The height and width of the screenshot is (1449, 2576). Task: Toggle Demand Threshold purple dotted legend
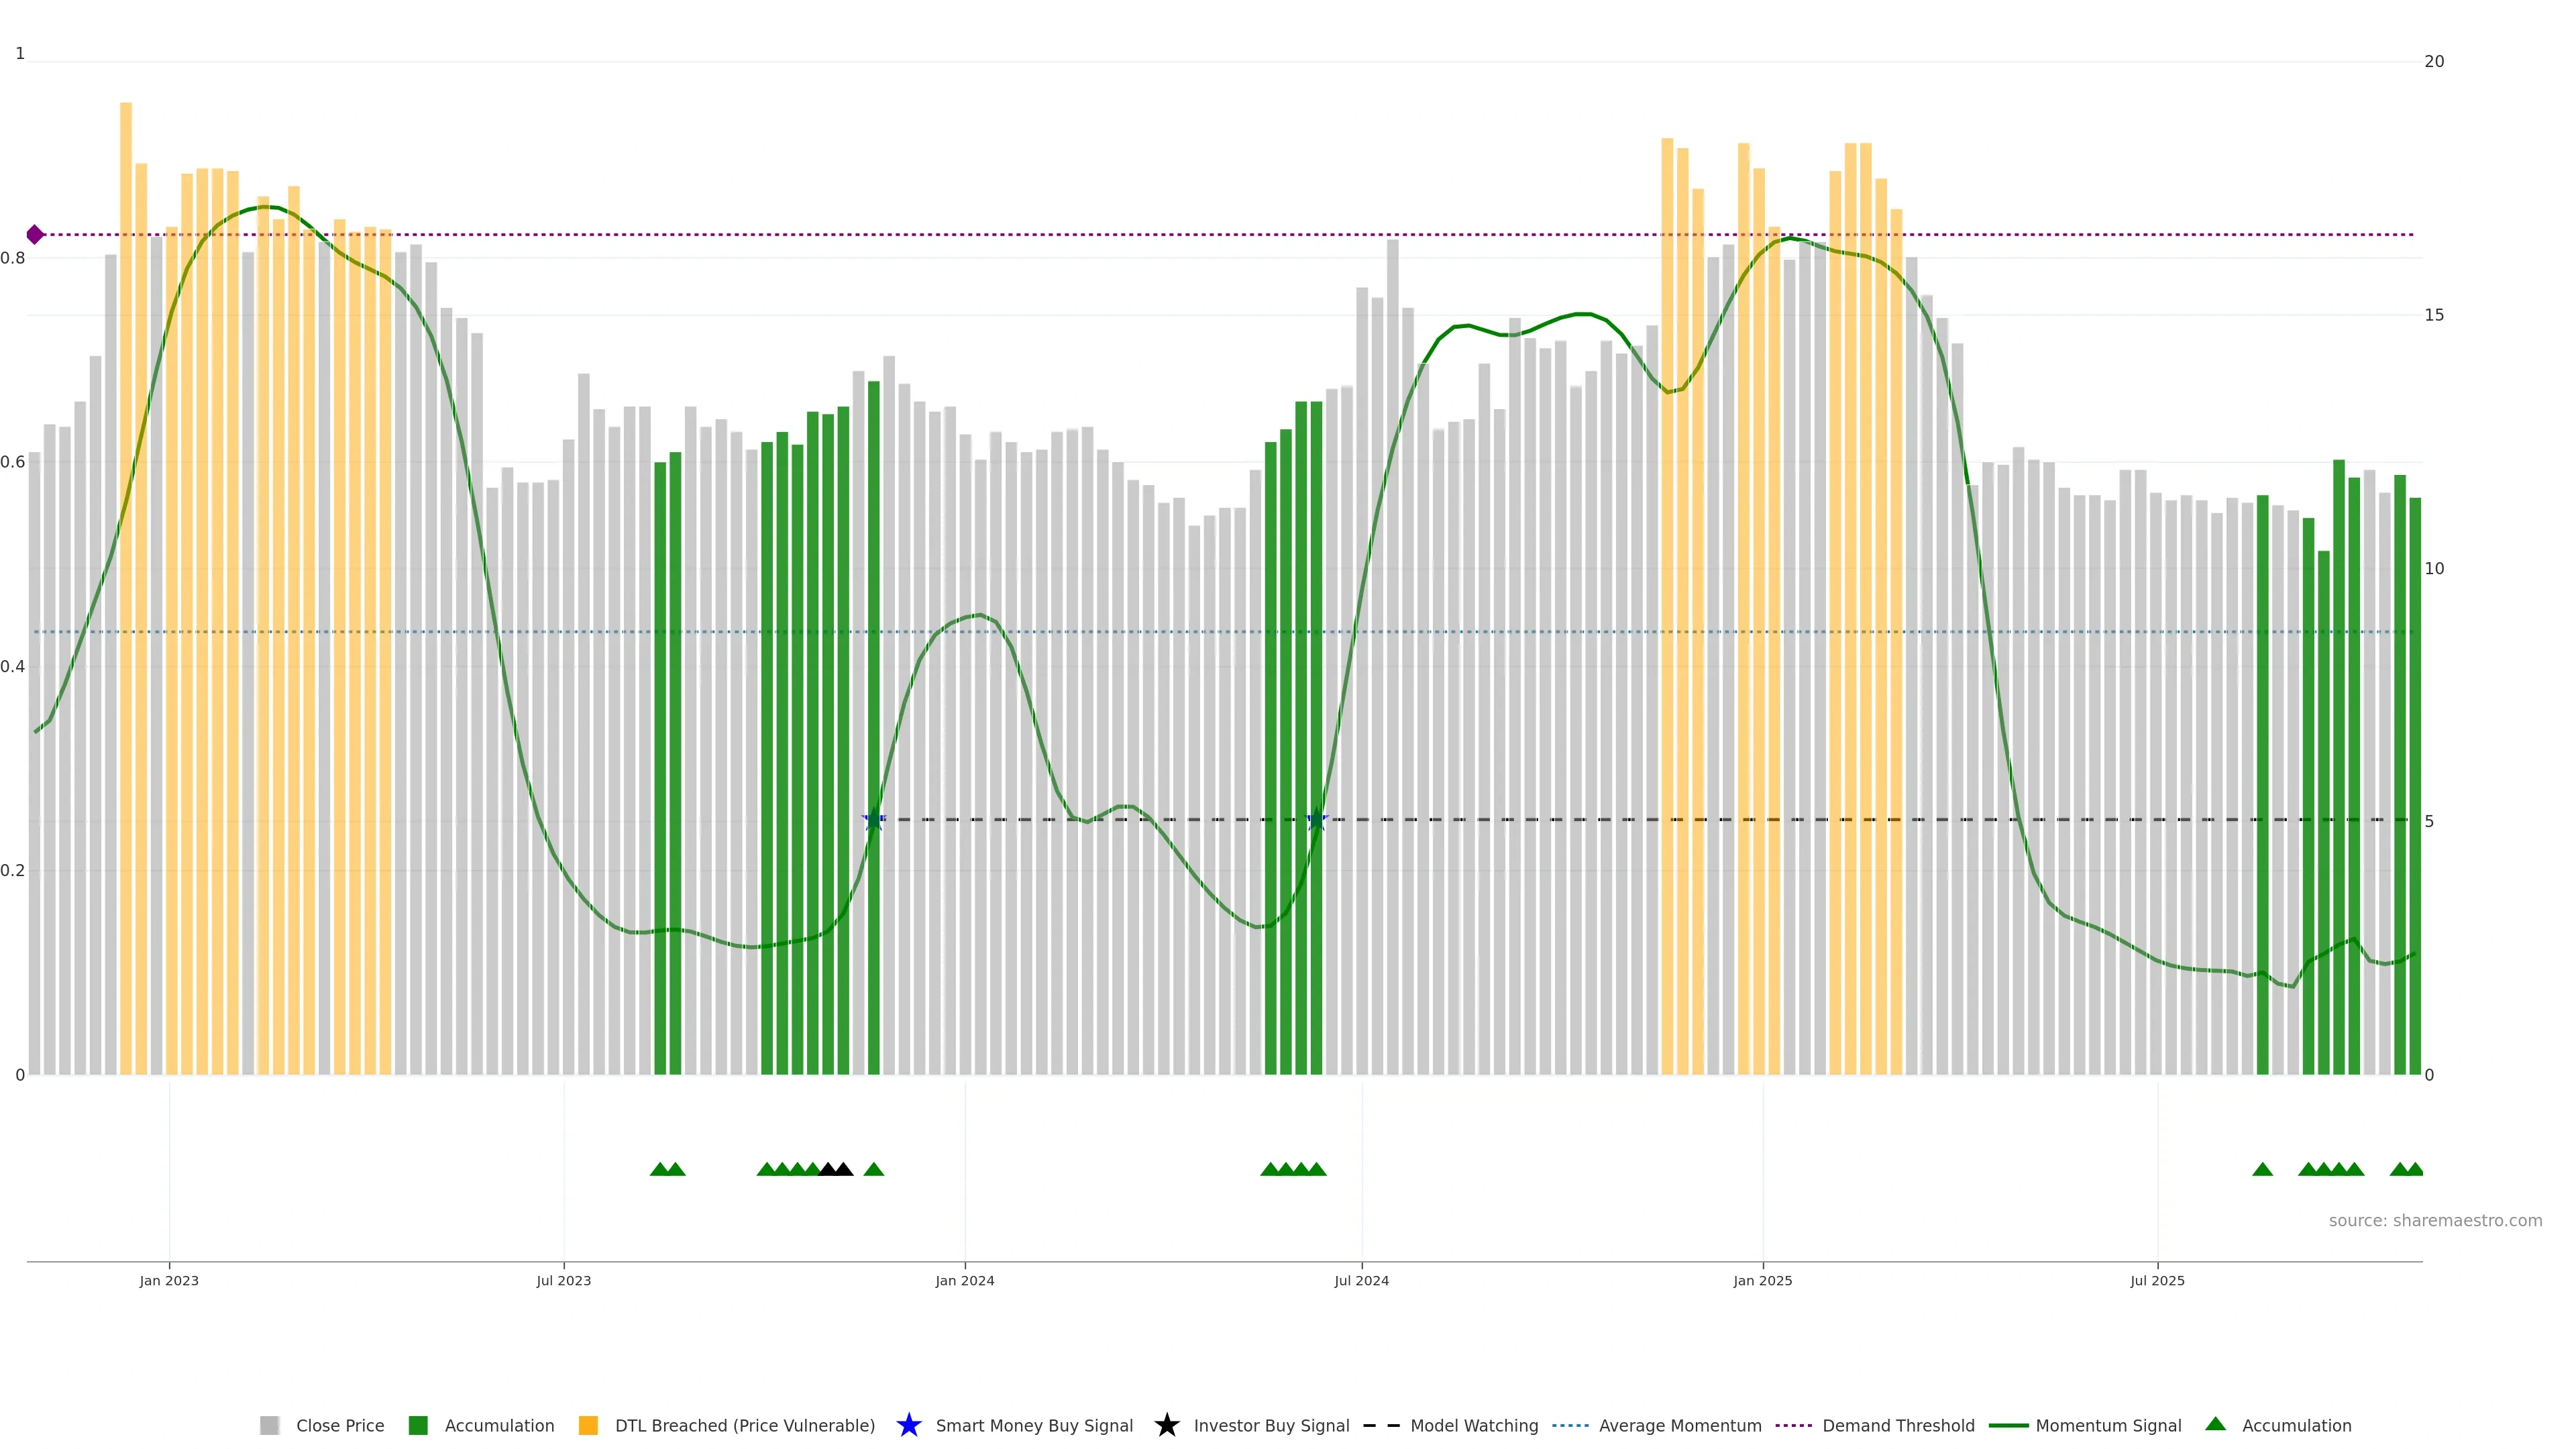tap(1793, 1425)
